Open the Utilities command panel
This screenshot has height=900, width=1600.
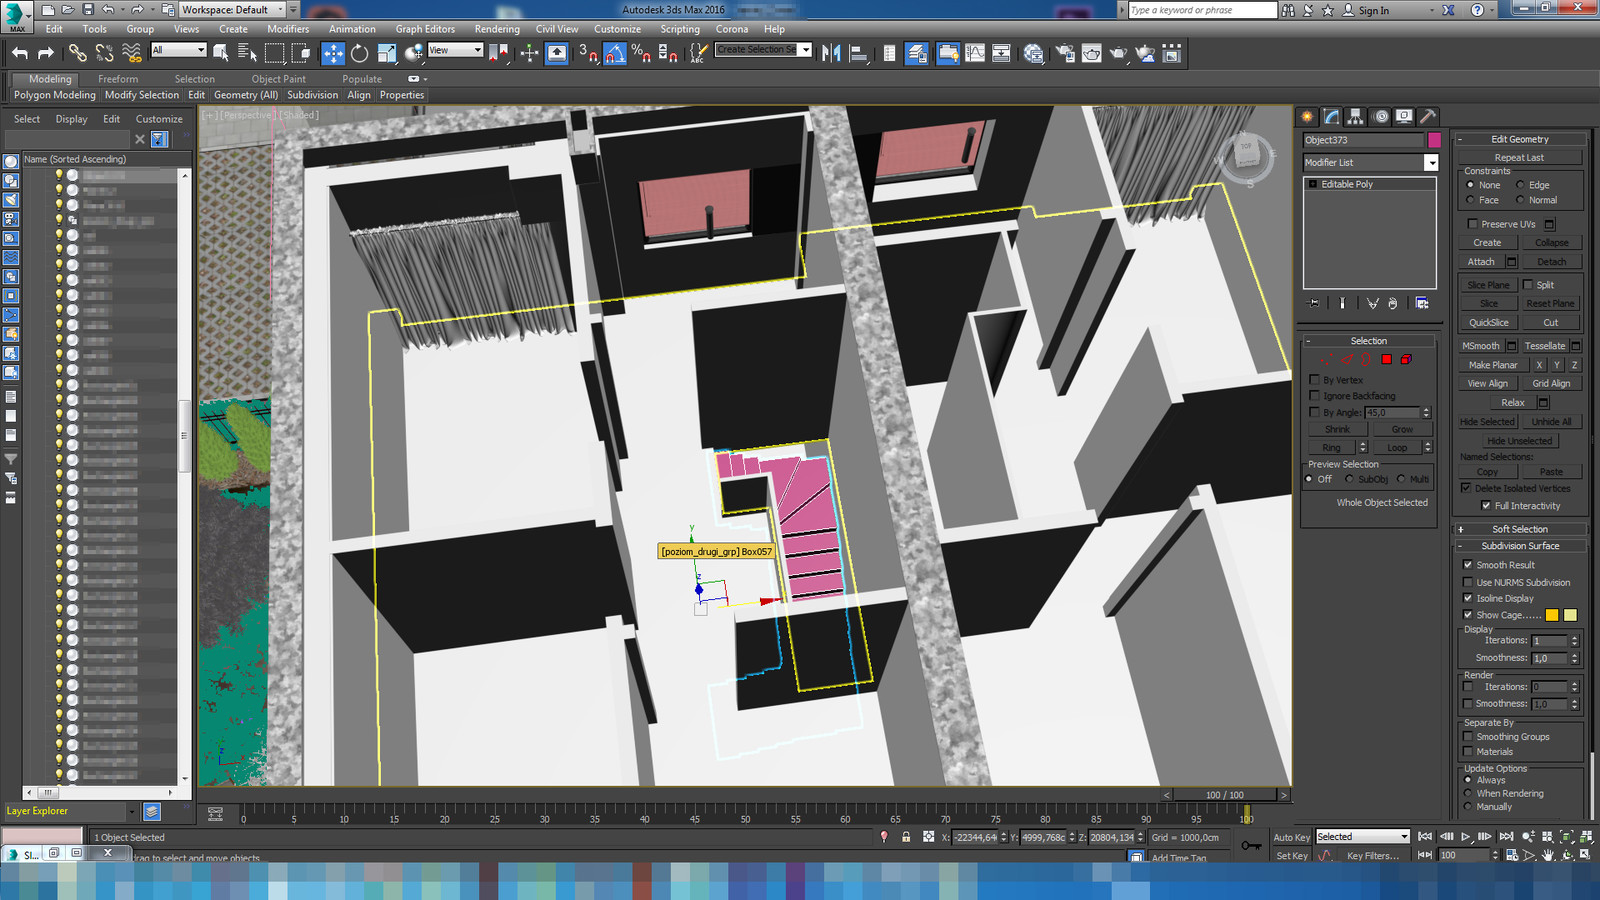1428,117
